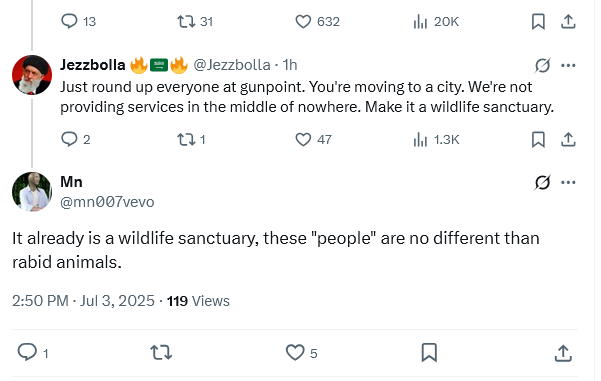The width and height of the screenshot is (601, 381).
Task: Bookmark the top post
Action: pos(538,21)
